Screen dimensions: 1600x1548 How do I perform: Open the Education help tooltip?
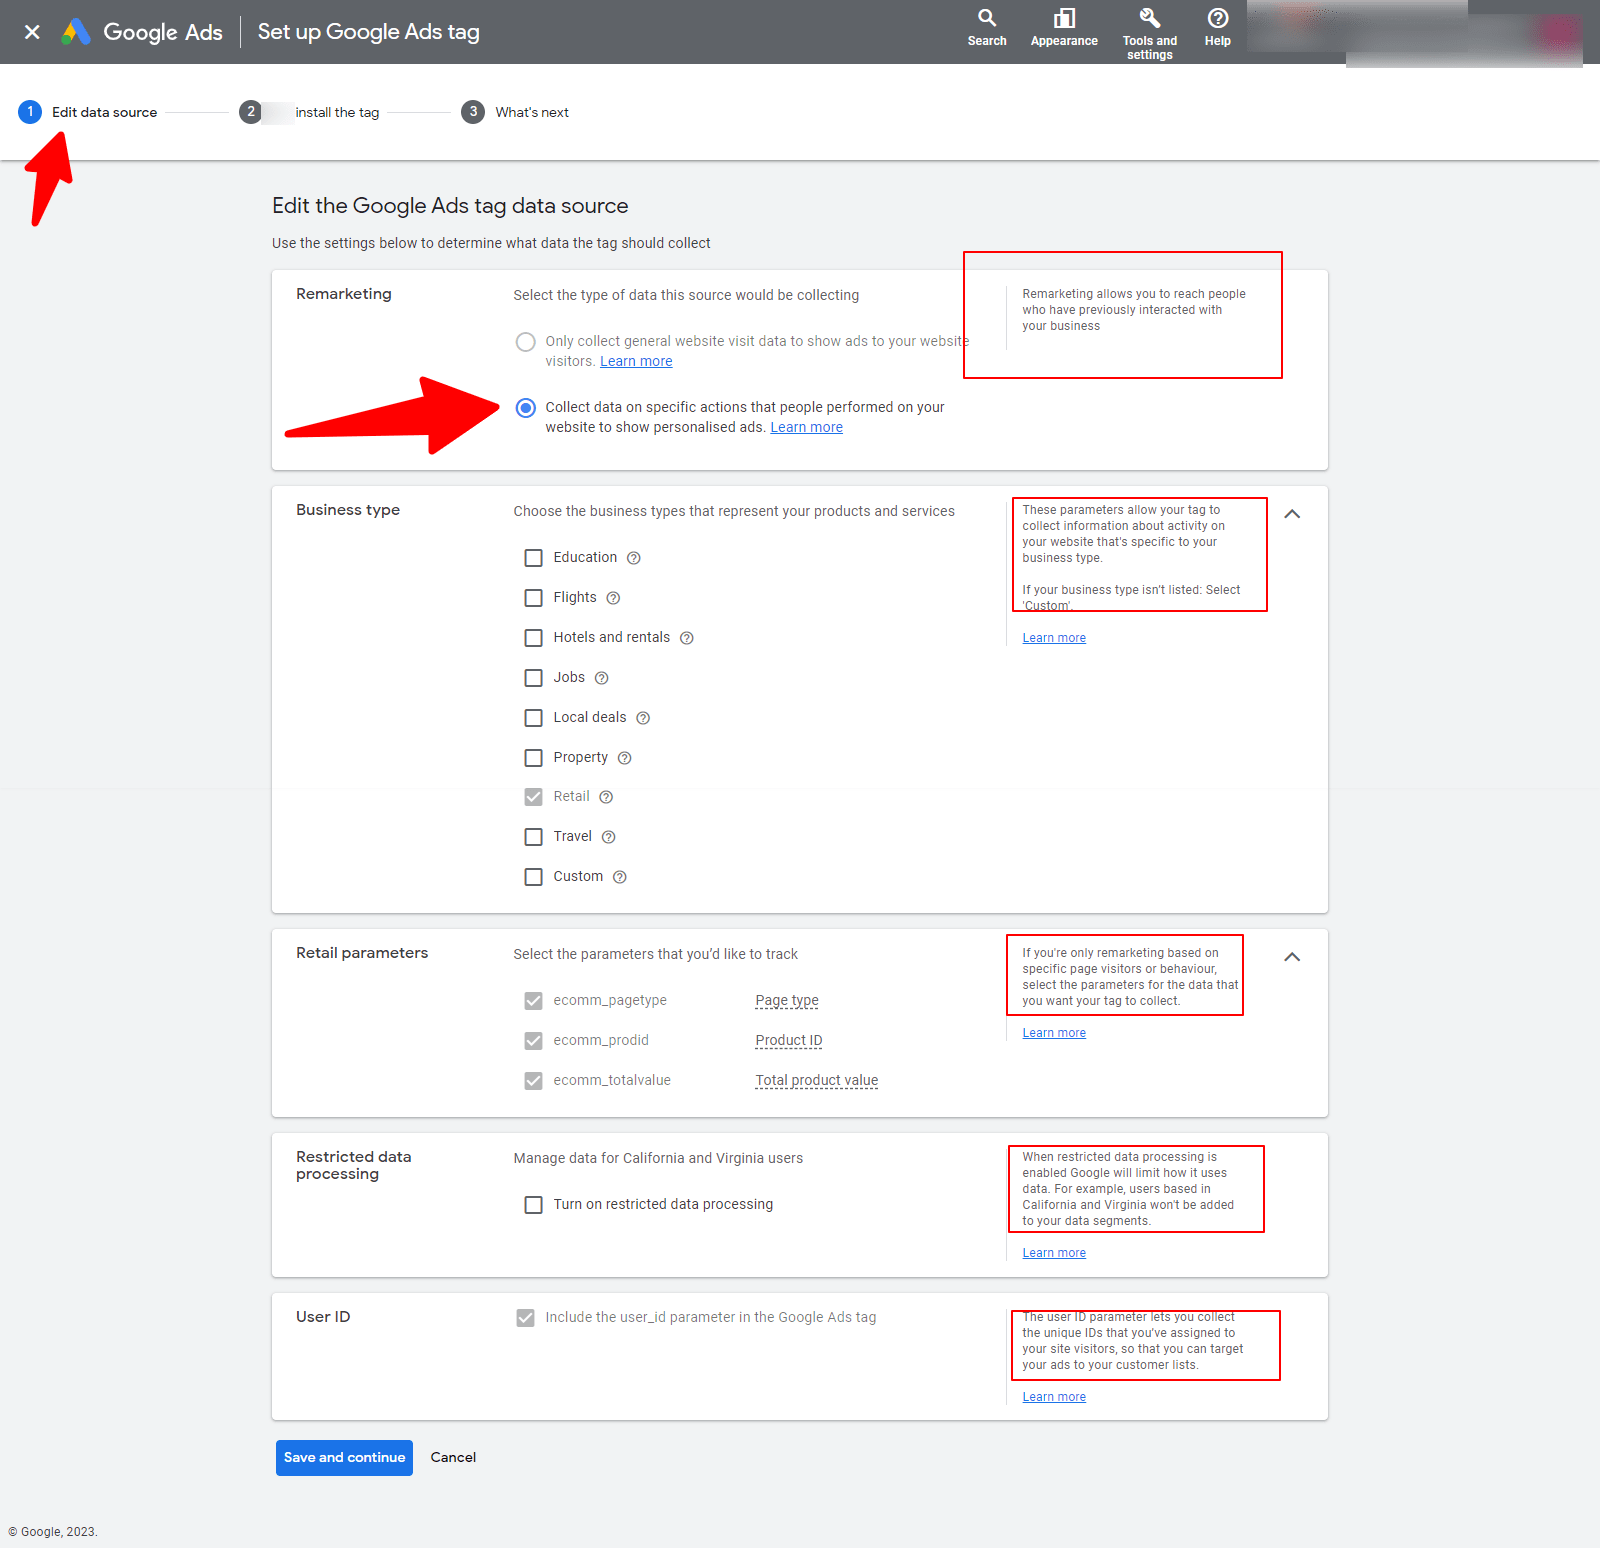634,557
